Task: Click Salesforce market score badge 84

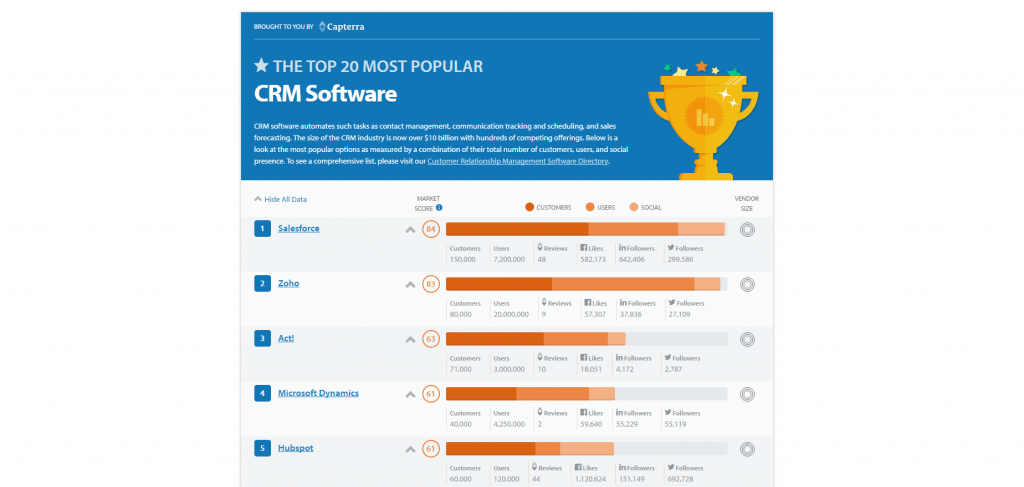Action: pyautogui.click(x=430, y=229)
